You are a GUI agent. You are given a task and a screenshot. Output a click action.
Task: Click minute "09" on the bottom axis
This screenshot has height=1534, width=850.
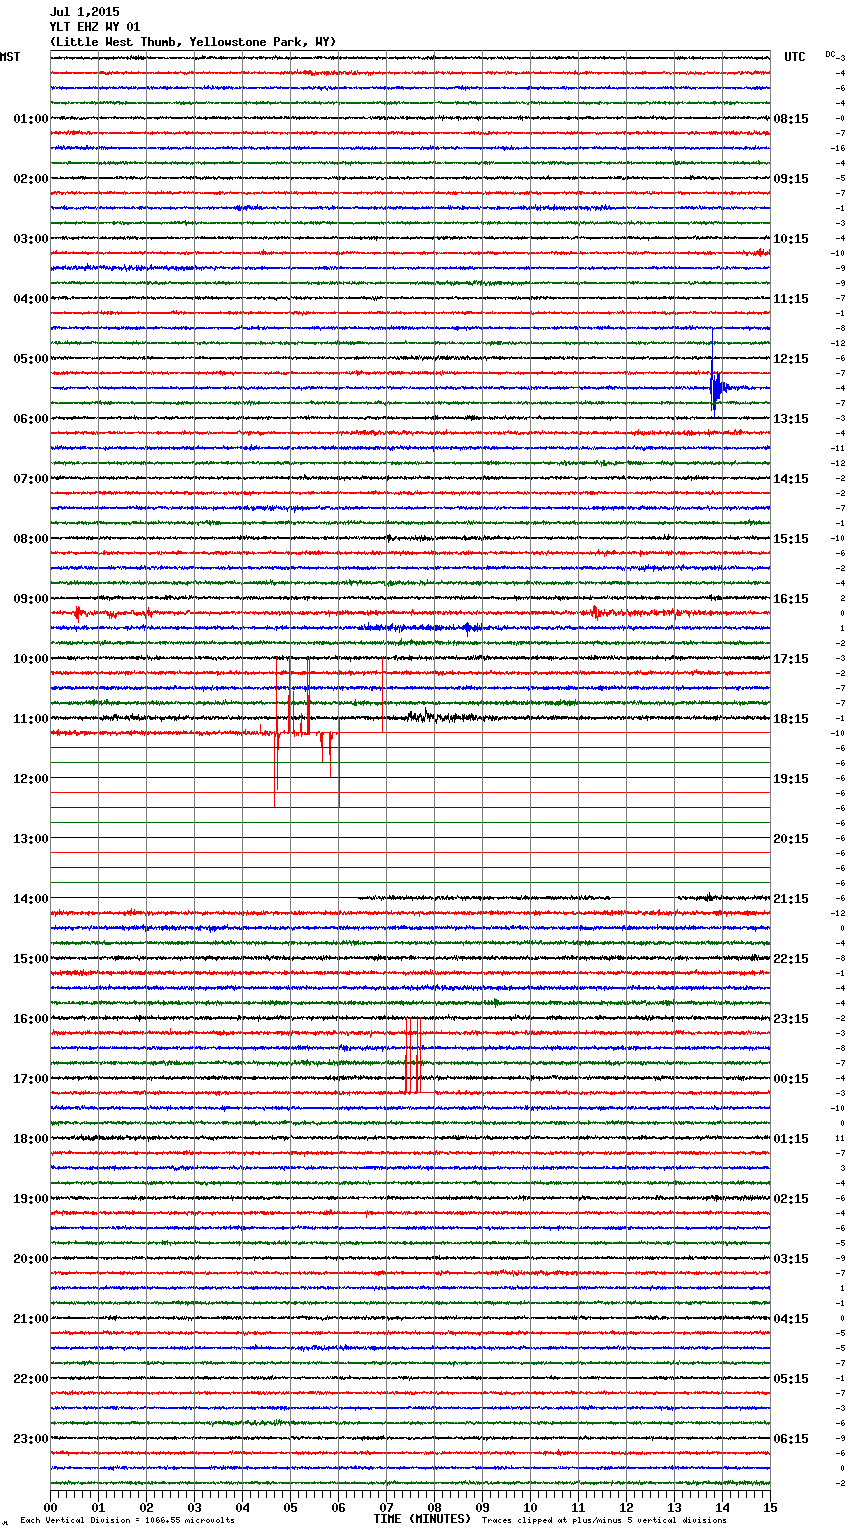(x=482, y=1507)
